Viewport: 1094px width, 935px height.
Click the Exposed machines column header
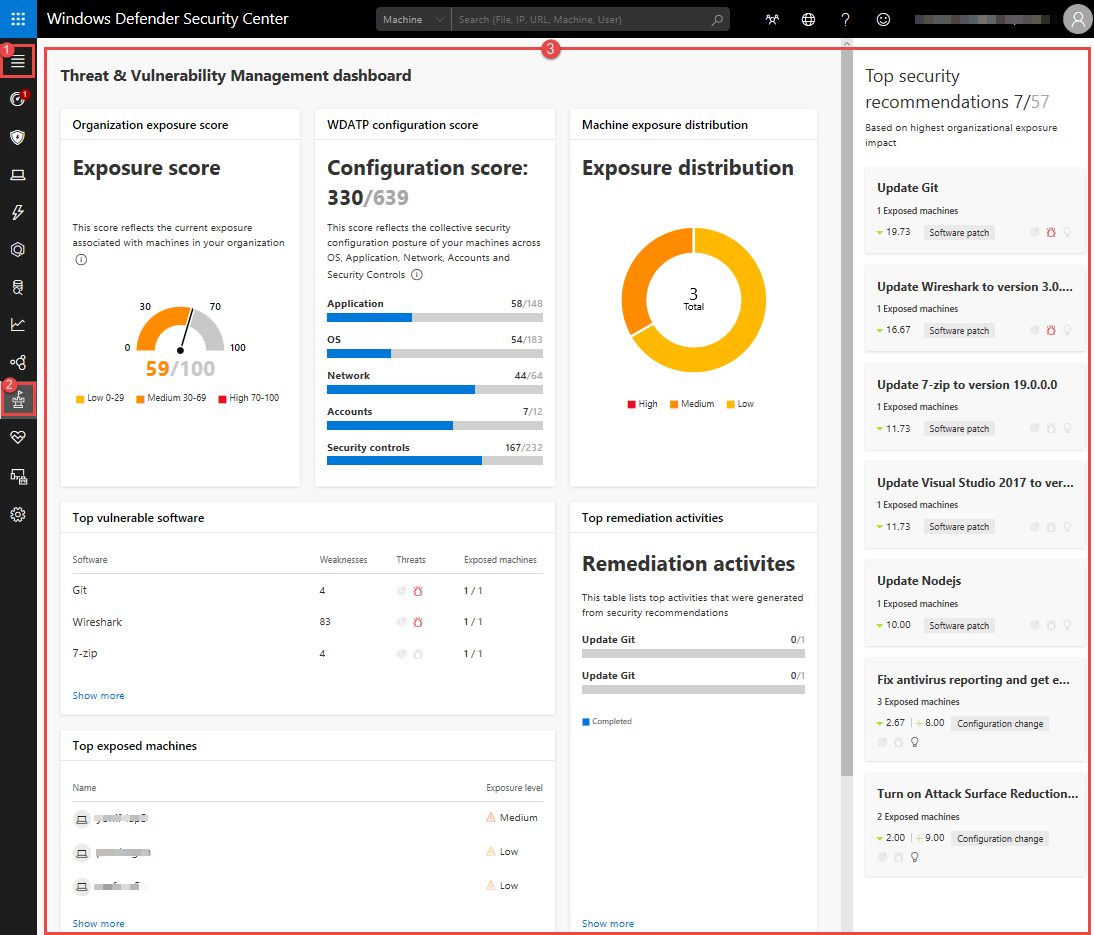tap(500, 560)
